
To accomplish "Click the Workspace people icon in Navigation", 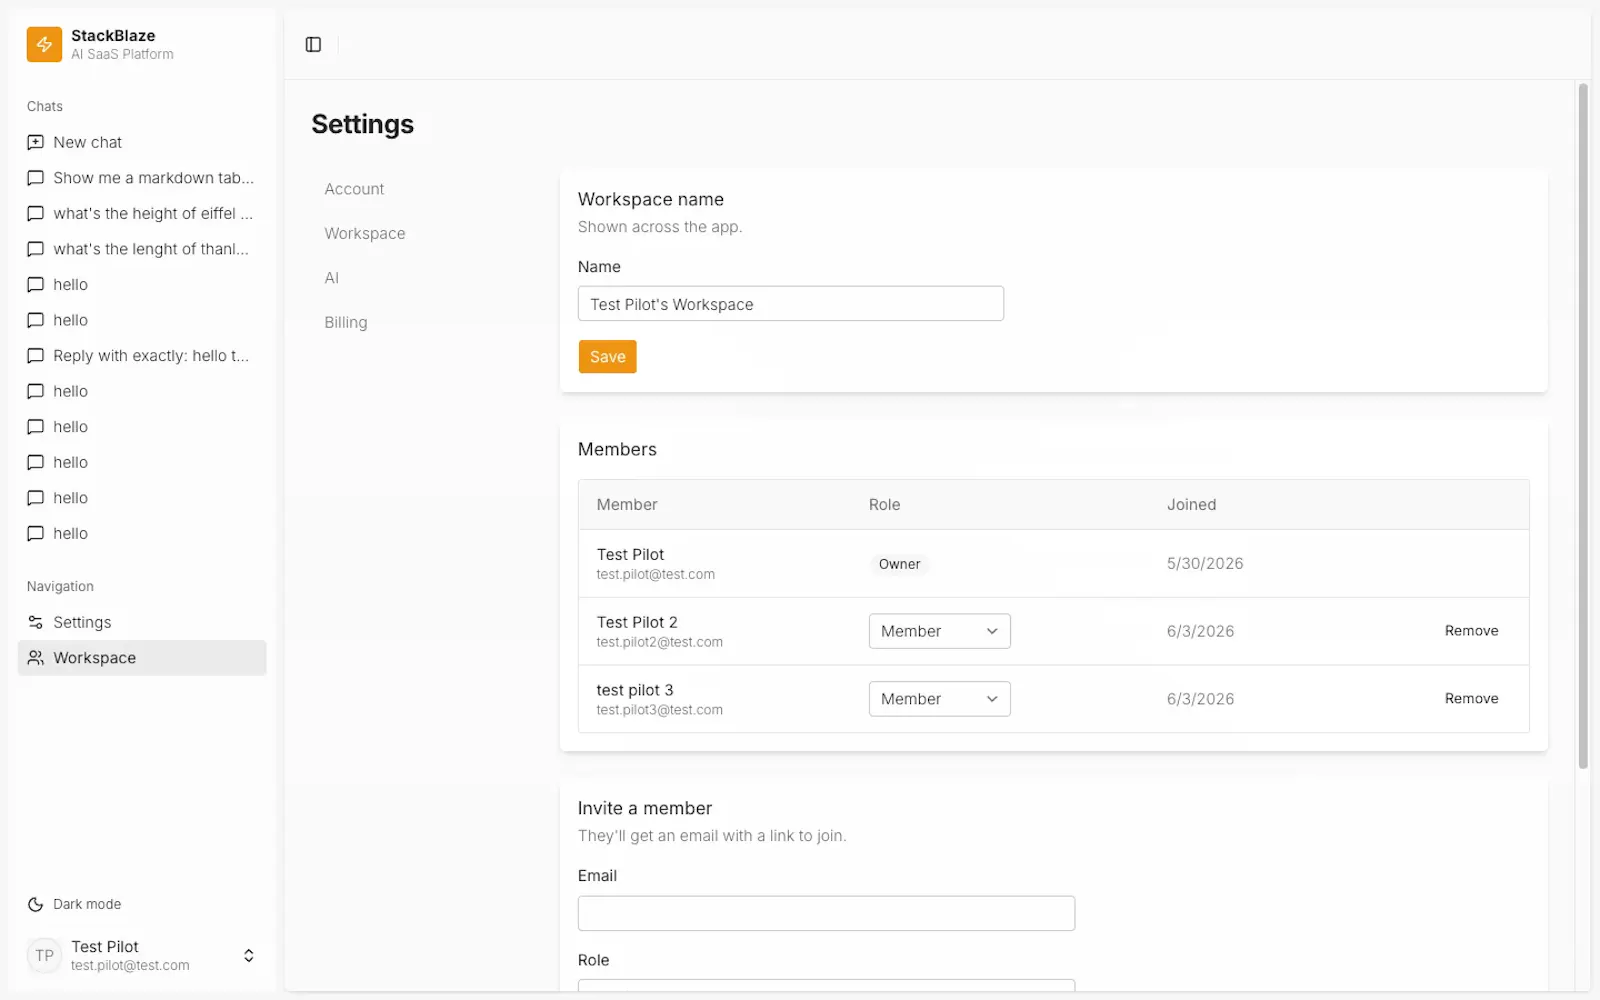I will coord(35,658).
